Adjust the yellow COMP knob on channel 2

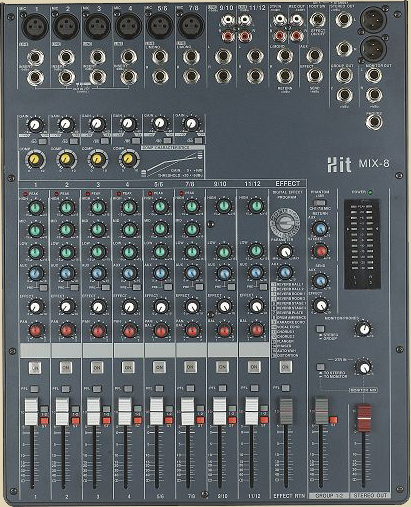(x=66, y=159)
